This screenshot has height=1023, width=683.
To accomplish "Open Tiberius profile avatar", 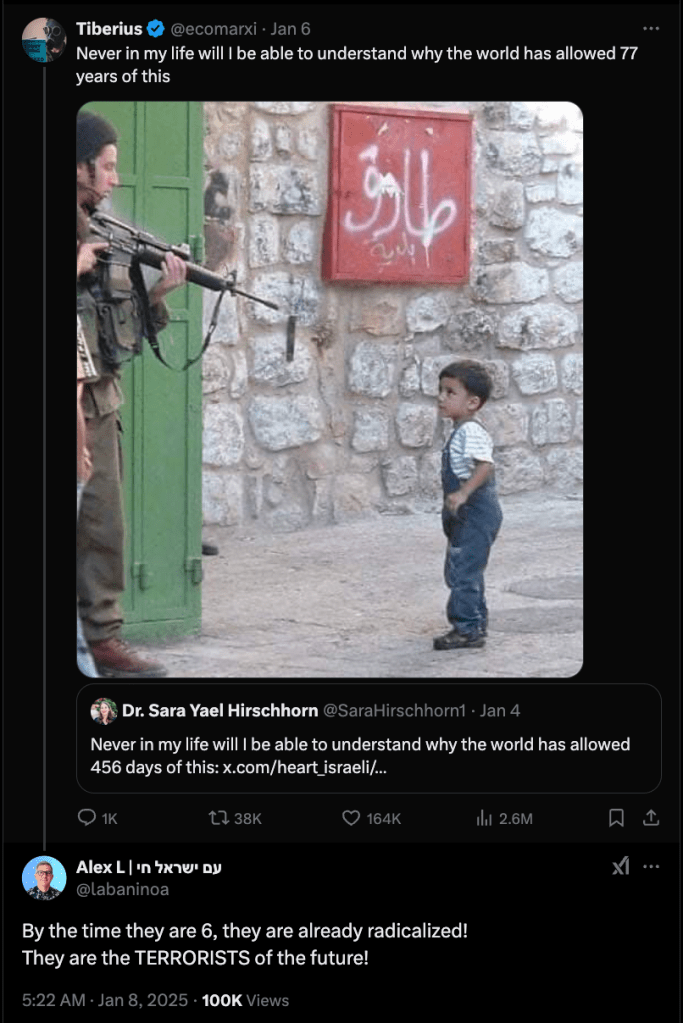I will pos(44,40).
